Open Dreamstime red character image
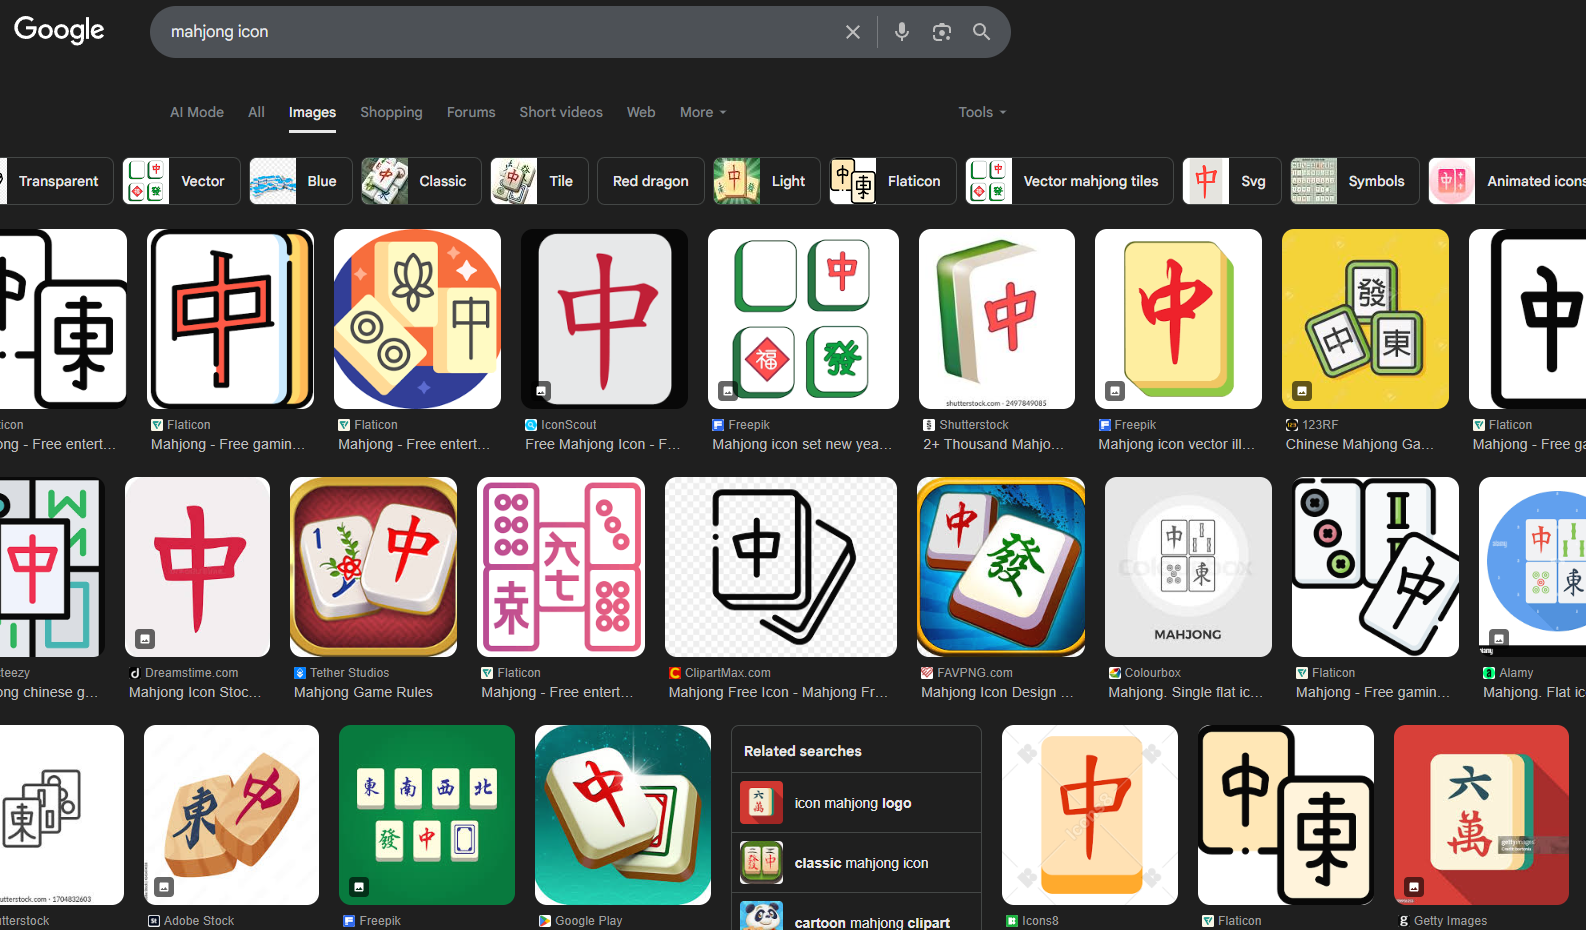This screenshot has width=1586, height=930. point(198,567)
